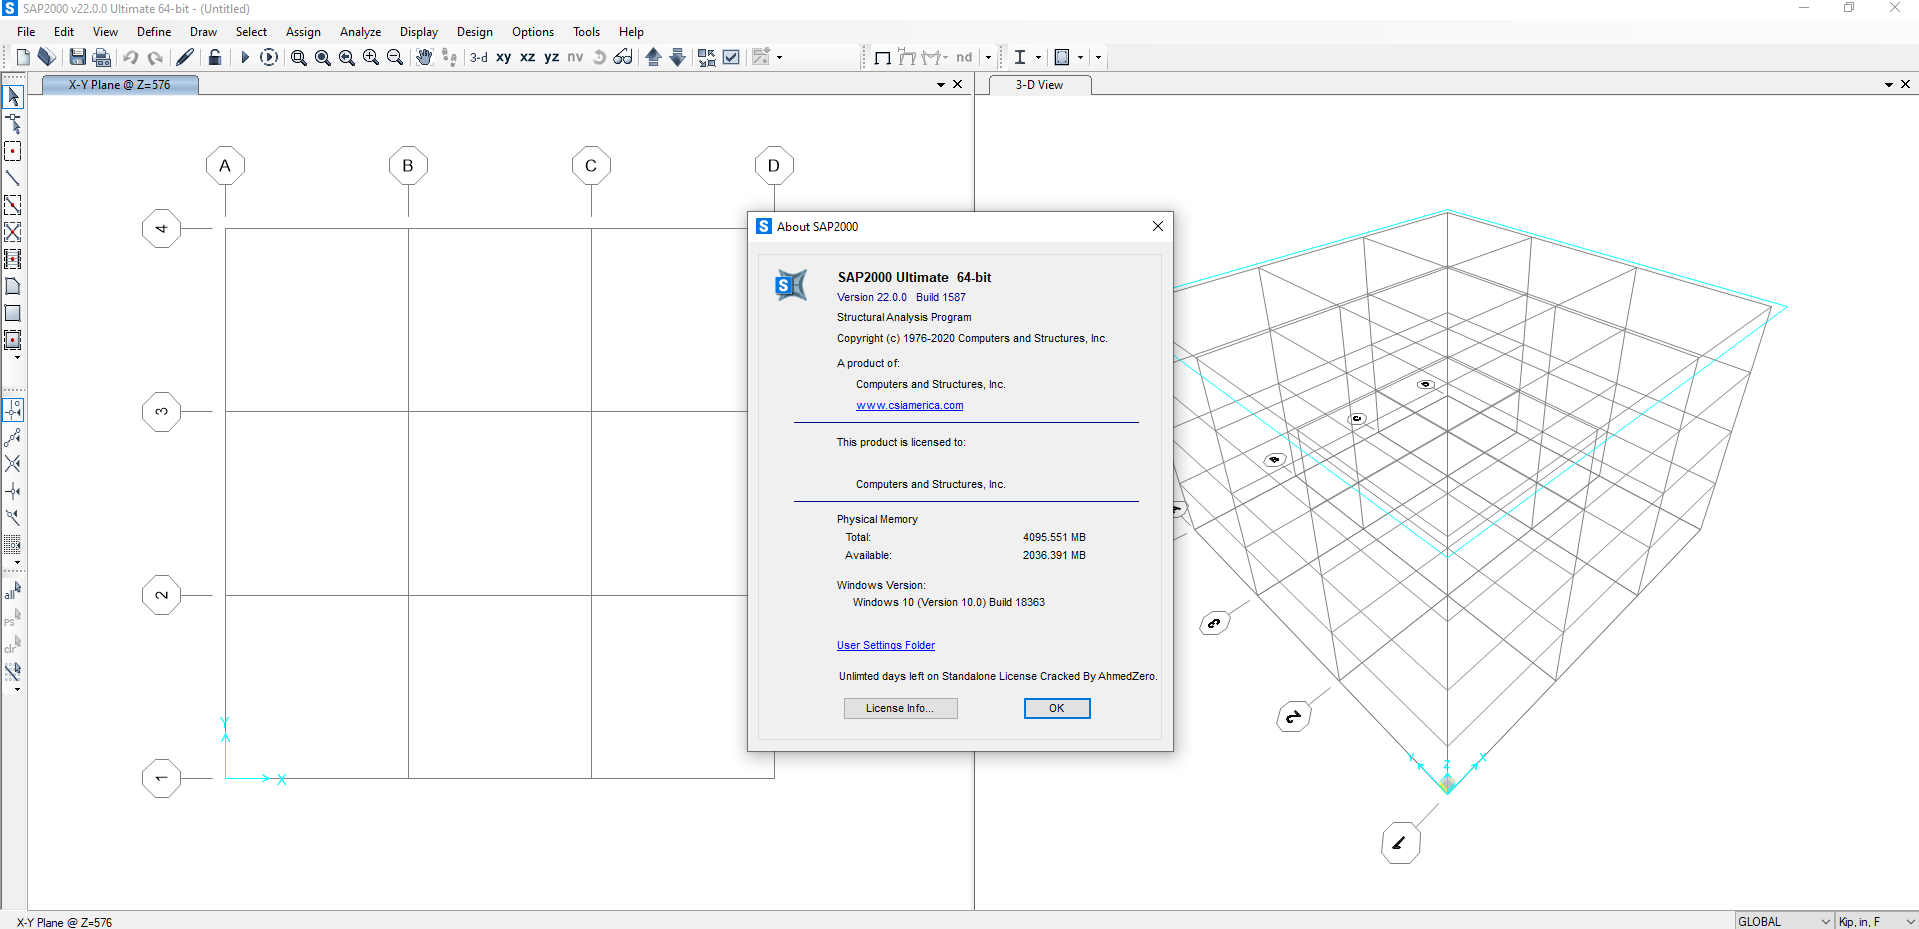The width and height of the screenshot is (1919, 929).
Task: Switch to the X-Y Plane @ Z=576 tab
Action: click(120, 85)
